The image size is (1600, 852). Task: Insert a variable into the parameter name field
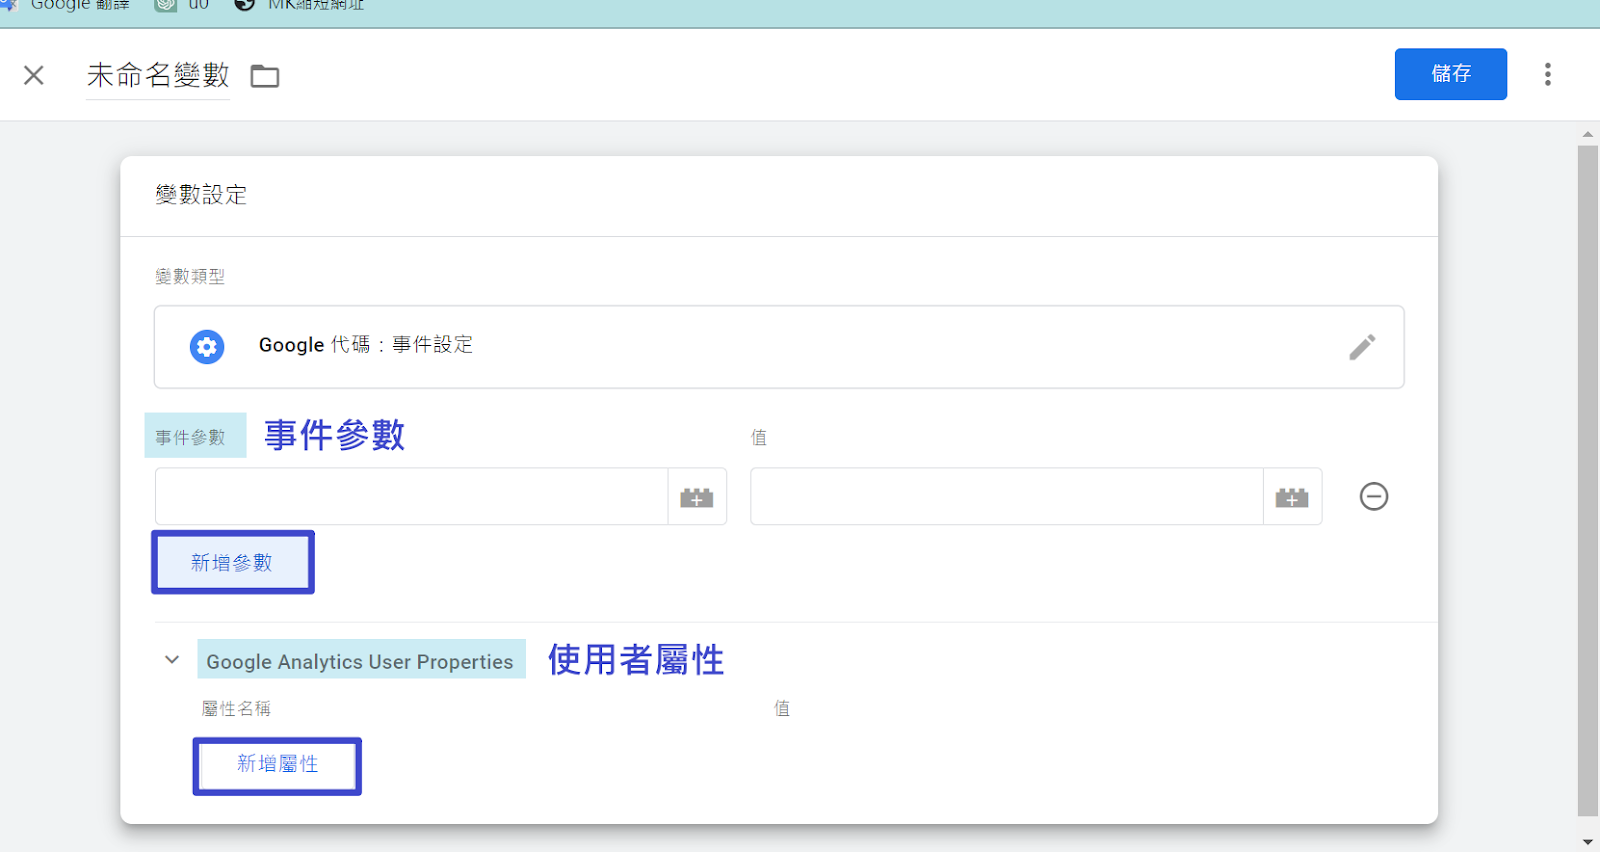pyautogui.click(x=697, y=497)
